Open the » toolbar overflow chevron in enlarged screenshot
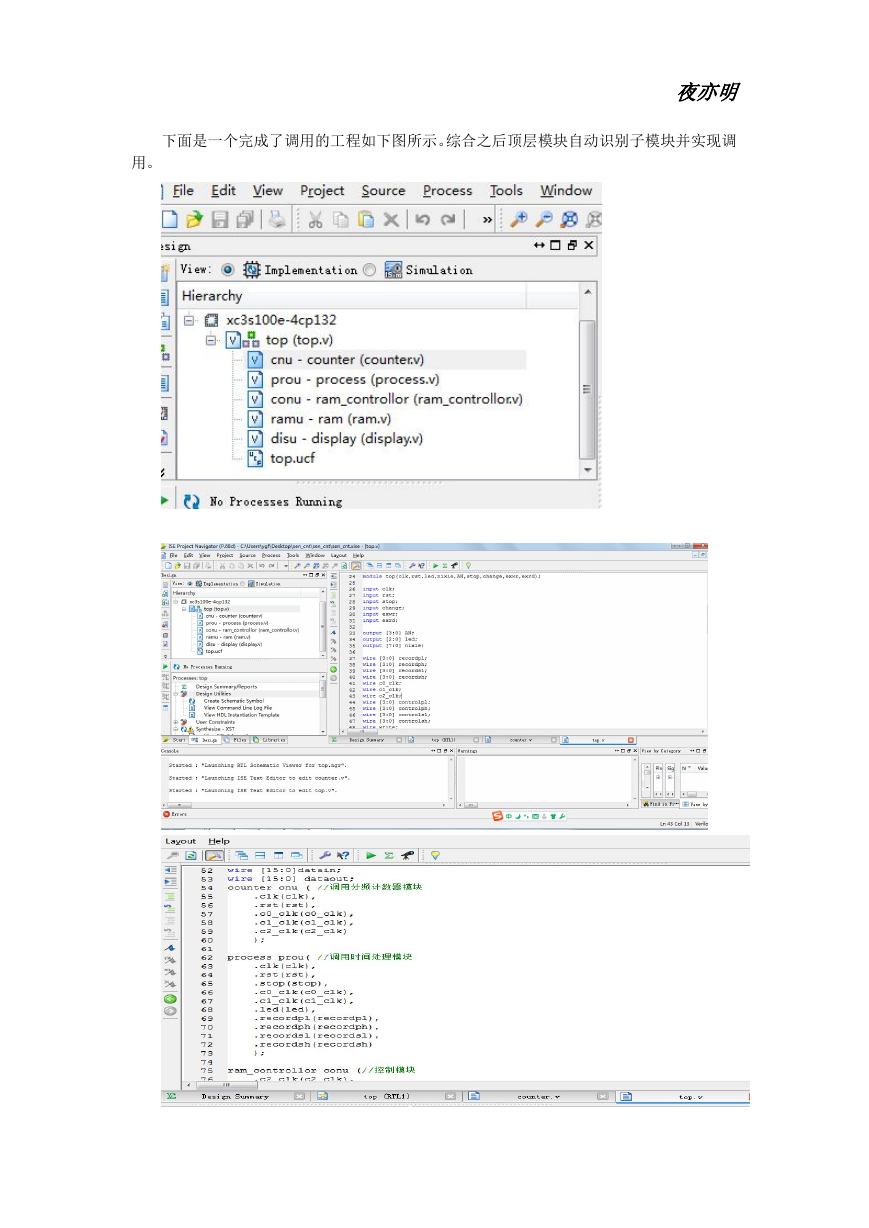Viewport: 869px width, 1228px height. (487, 220)
